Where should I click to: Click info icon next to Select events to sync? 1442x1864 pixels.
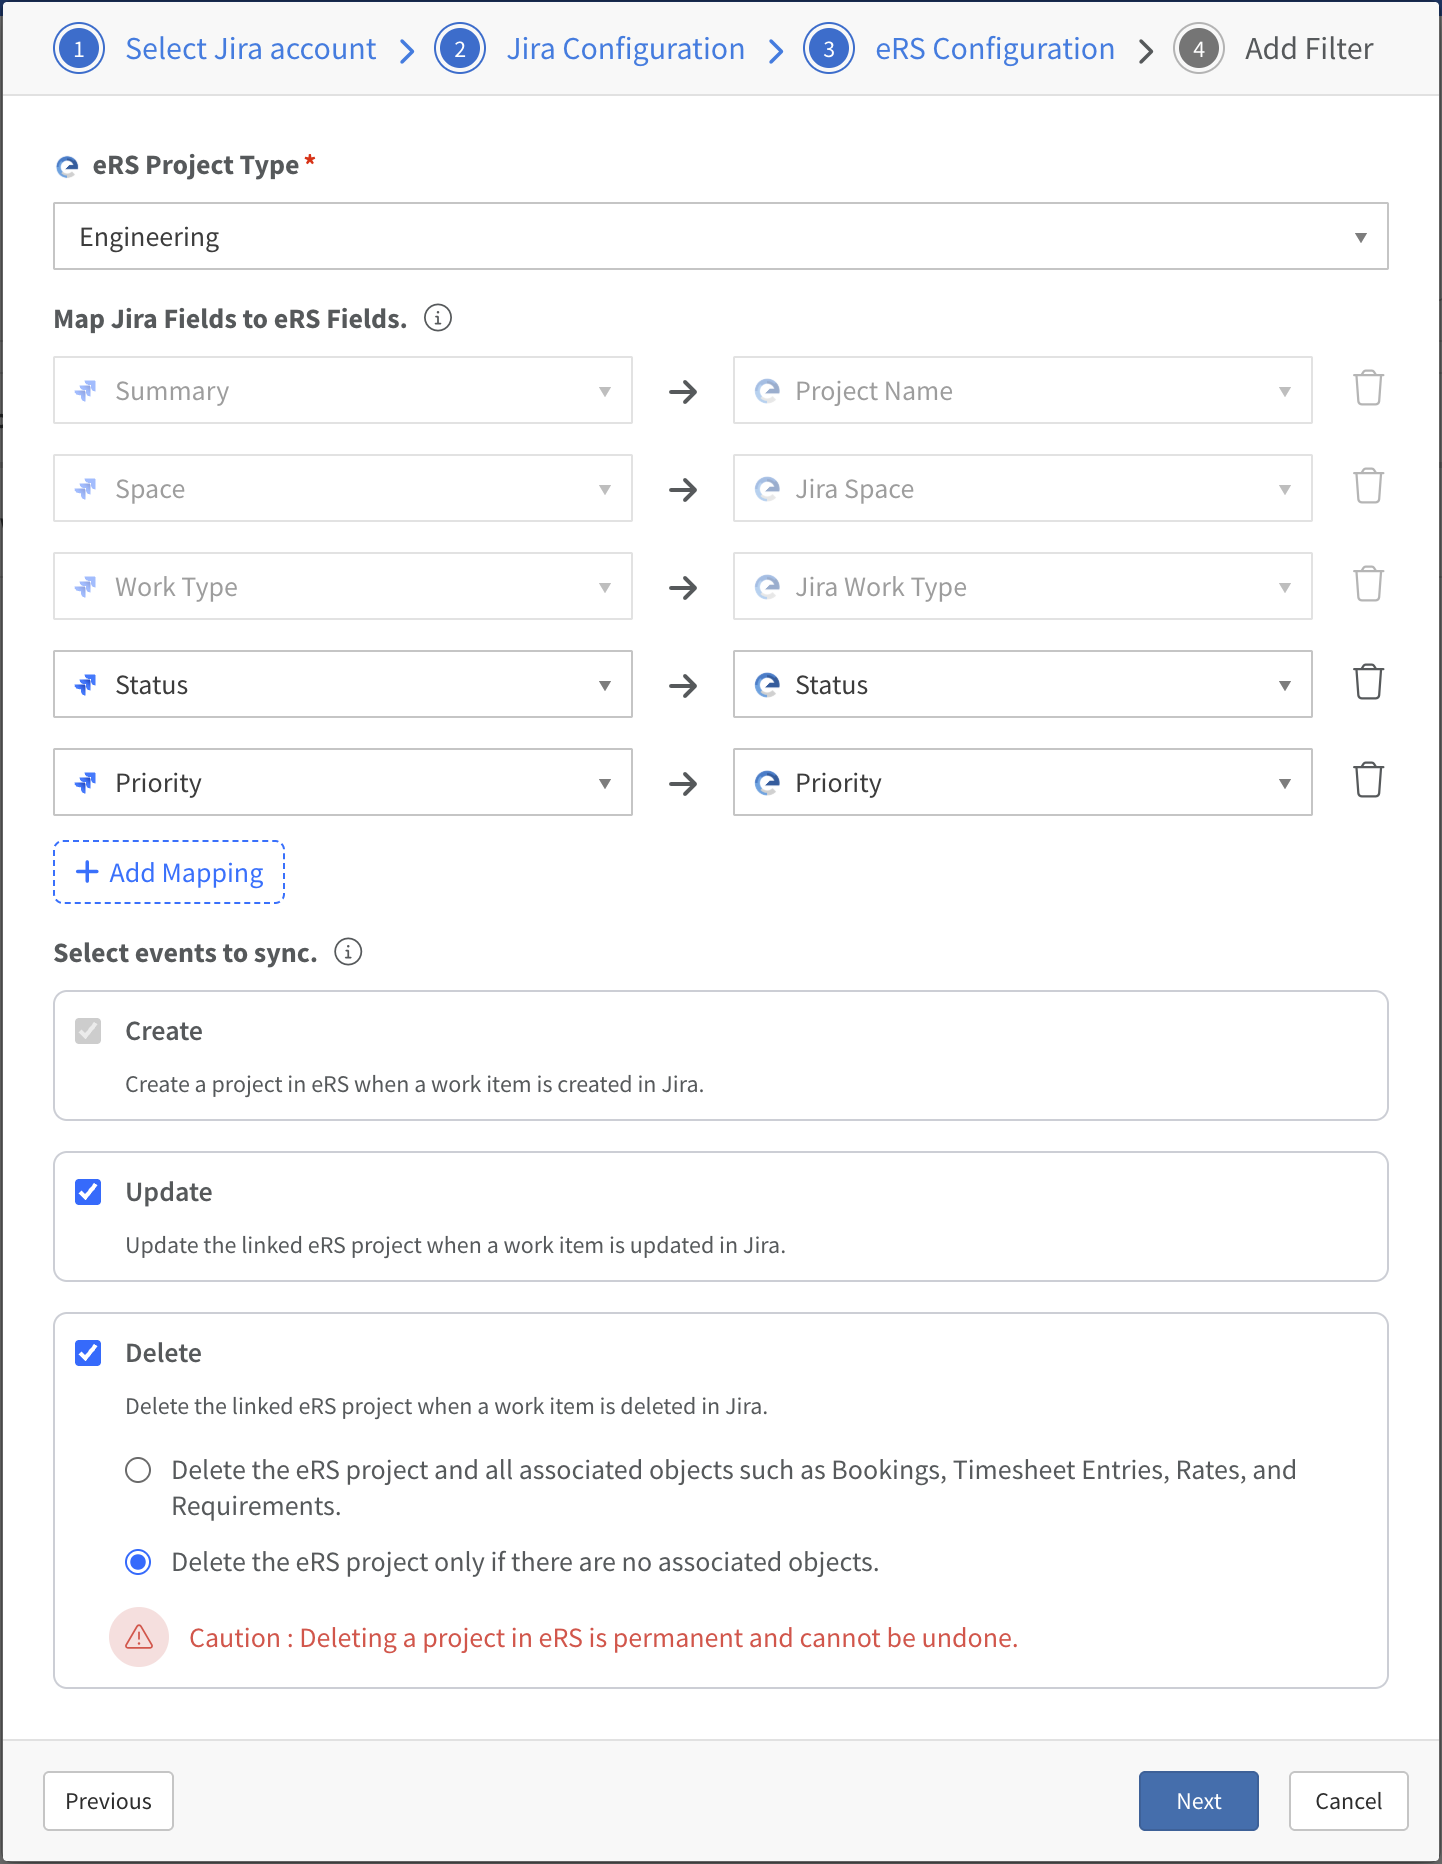pyautogui.click(x=348, y=952)
